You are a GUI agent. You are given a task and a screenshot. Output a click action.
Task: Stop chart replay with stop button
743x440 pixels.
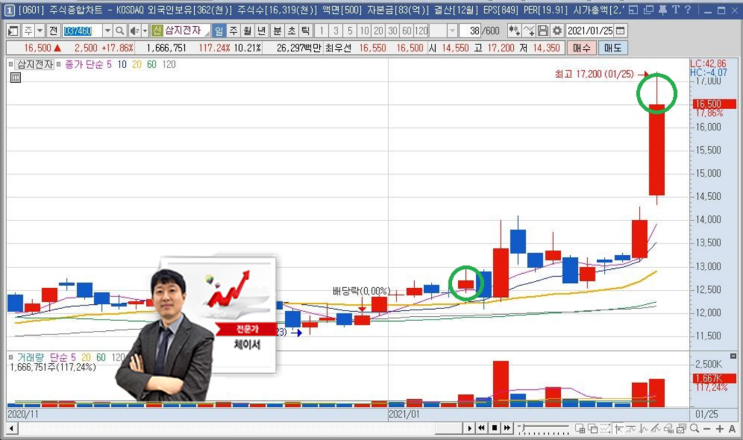point(494,428)
